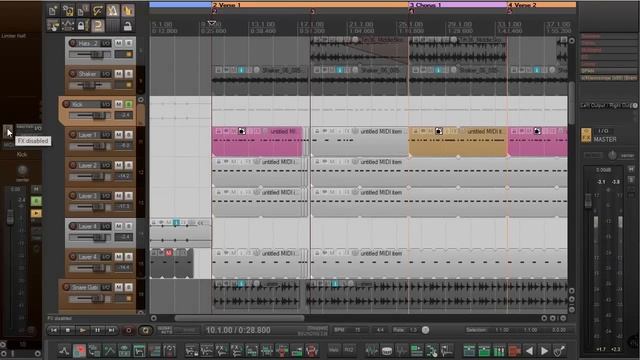This screenshot has width=640, height=360.
Task: Mute the Shaker track
Action: pyautogui.click(x=118, y=74)
